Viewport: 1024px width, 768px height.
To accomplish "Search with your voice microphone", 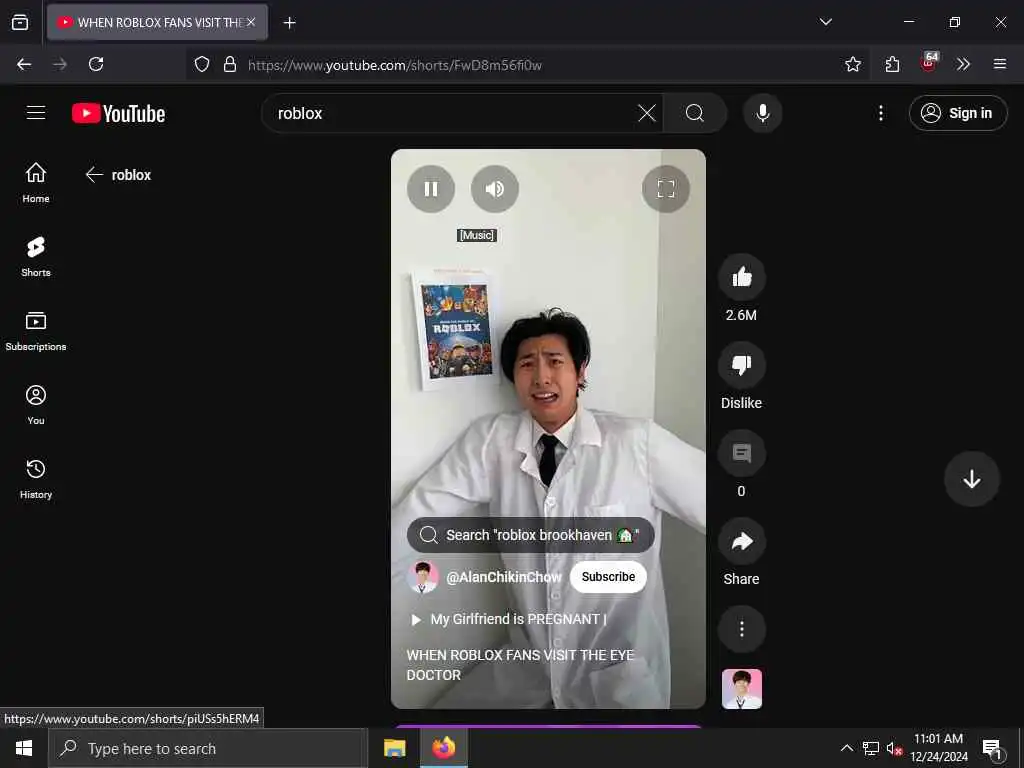I will pos(762,113).
